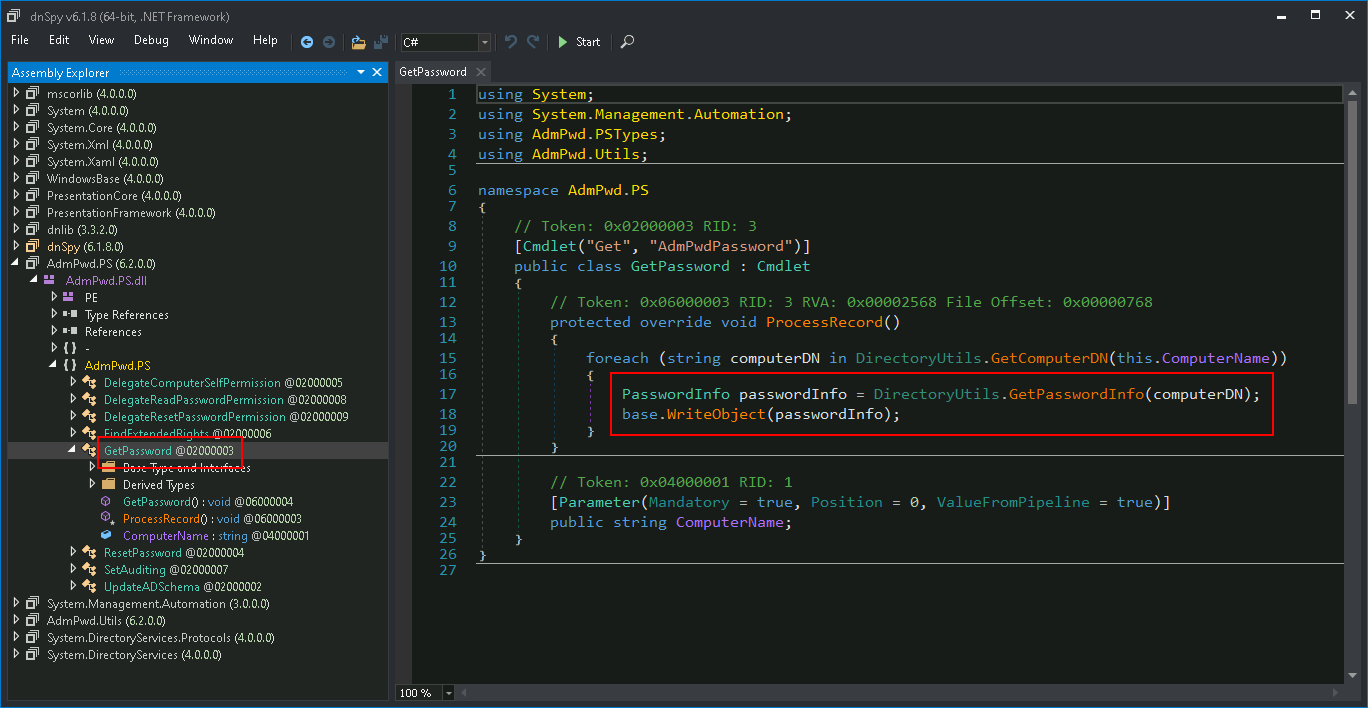Close the Assembly Explorer panel
The width and height of the screenshot is (1368, 708).
pos(377,72)
